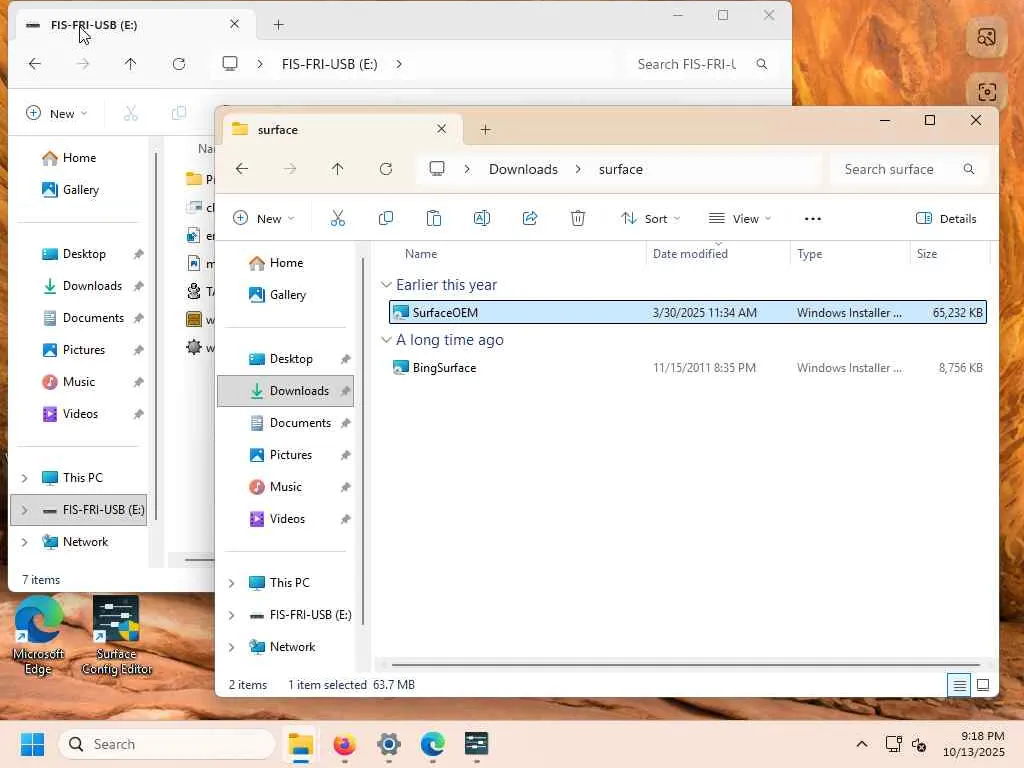Go up a level in FIS-FRI-USB window
Viewport: 1024px width, 768px height.
point(131,64)
